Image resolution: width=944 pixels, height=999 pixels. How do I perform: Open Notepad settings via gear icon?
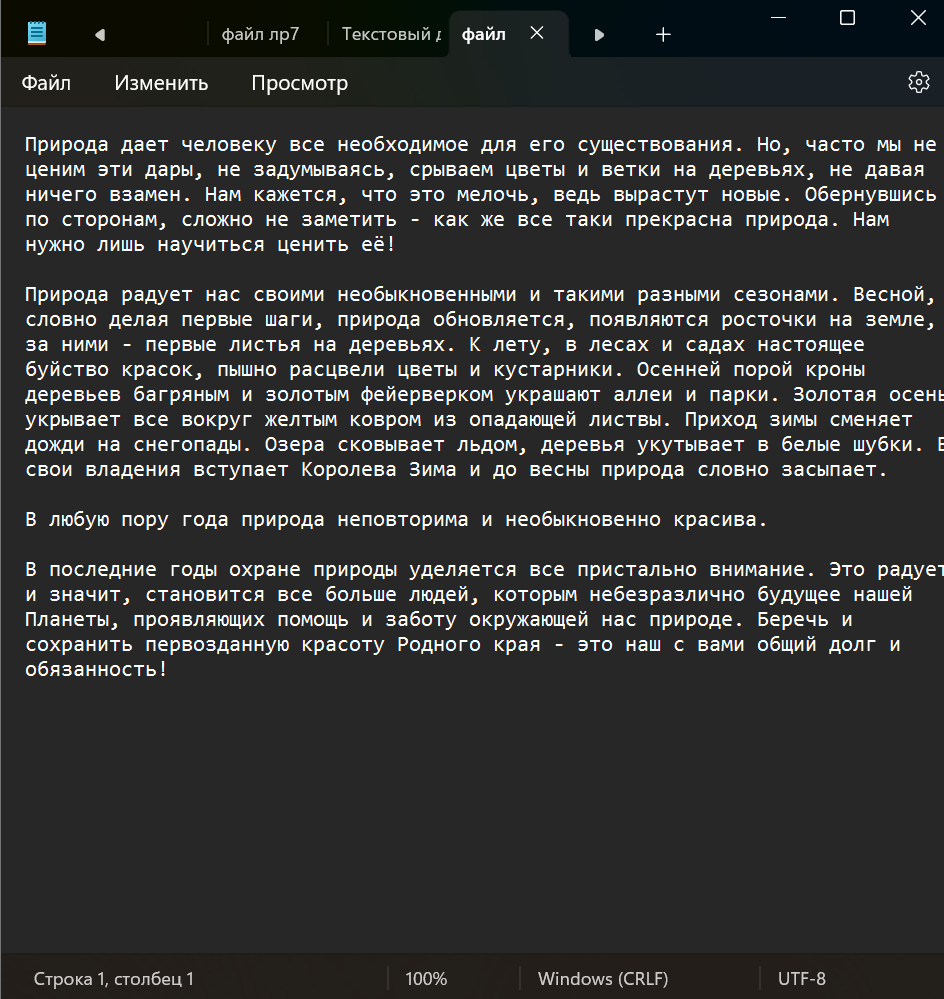coord(919,82)
